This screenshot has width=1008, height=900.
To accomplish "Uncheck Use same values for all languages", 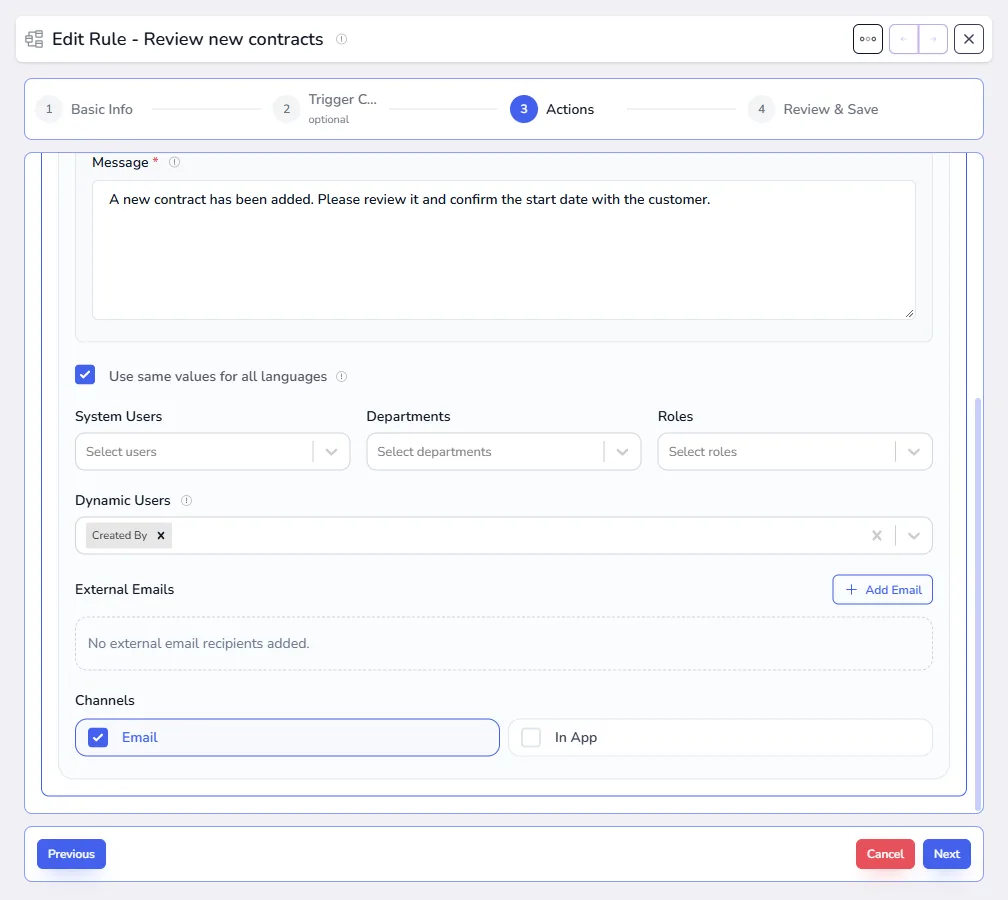I will (85, 375).
